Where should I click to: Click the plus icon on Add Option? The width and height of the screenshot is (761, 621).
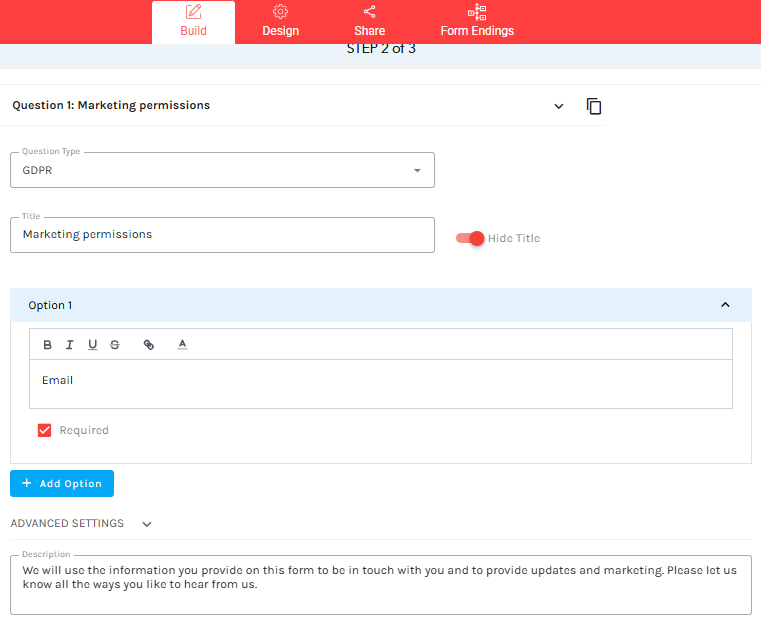pyautogui.click(x=27, y=483)
